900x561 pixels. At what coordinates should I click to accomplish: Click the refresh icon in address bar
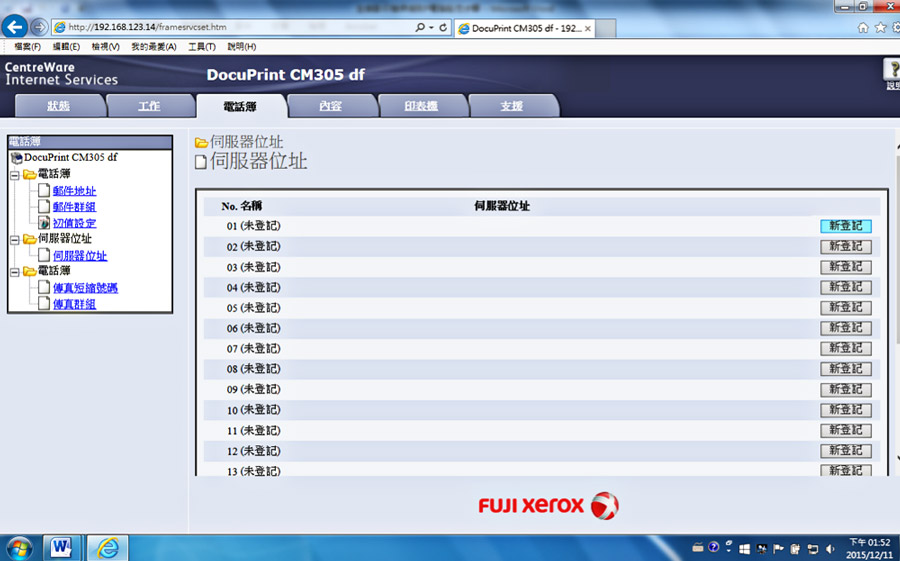(443, 27)
